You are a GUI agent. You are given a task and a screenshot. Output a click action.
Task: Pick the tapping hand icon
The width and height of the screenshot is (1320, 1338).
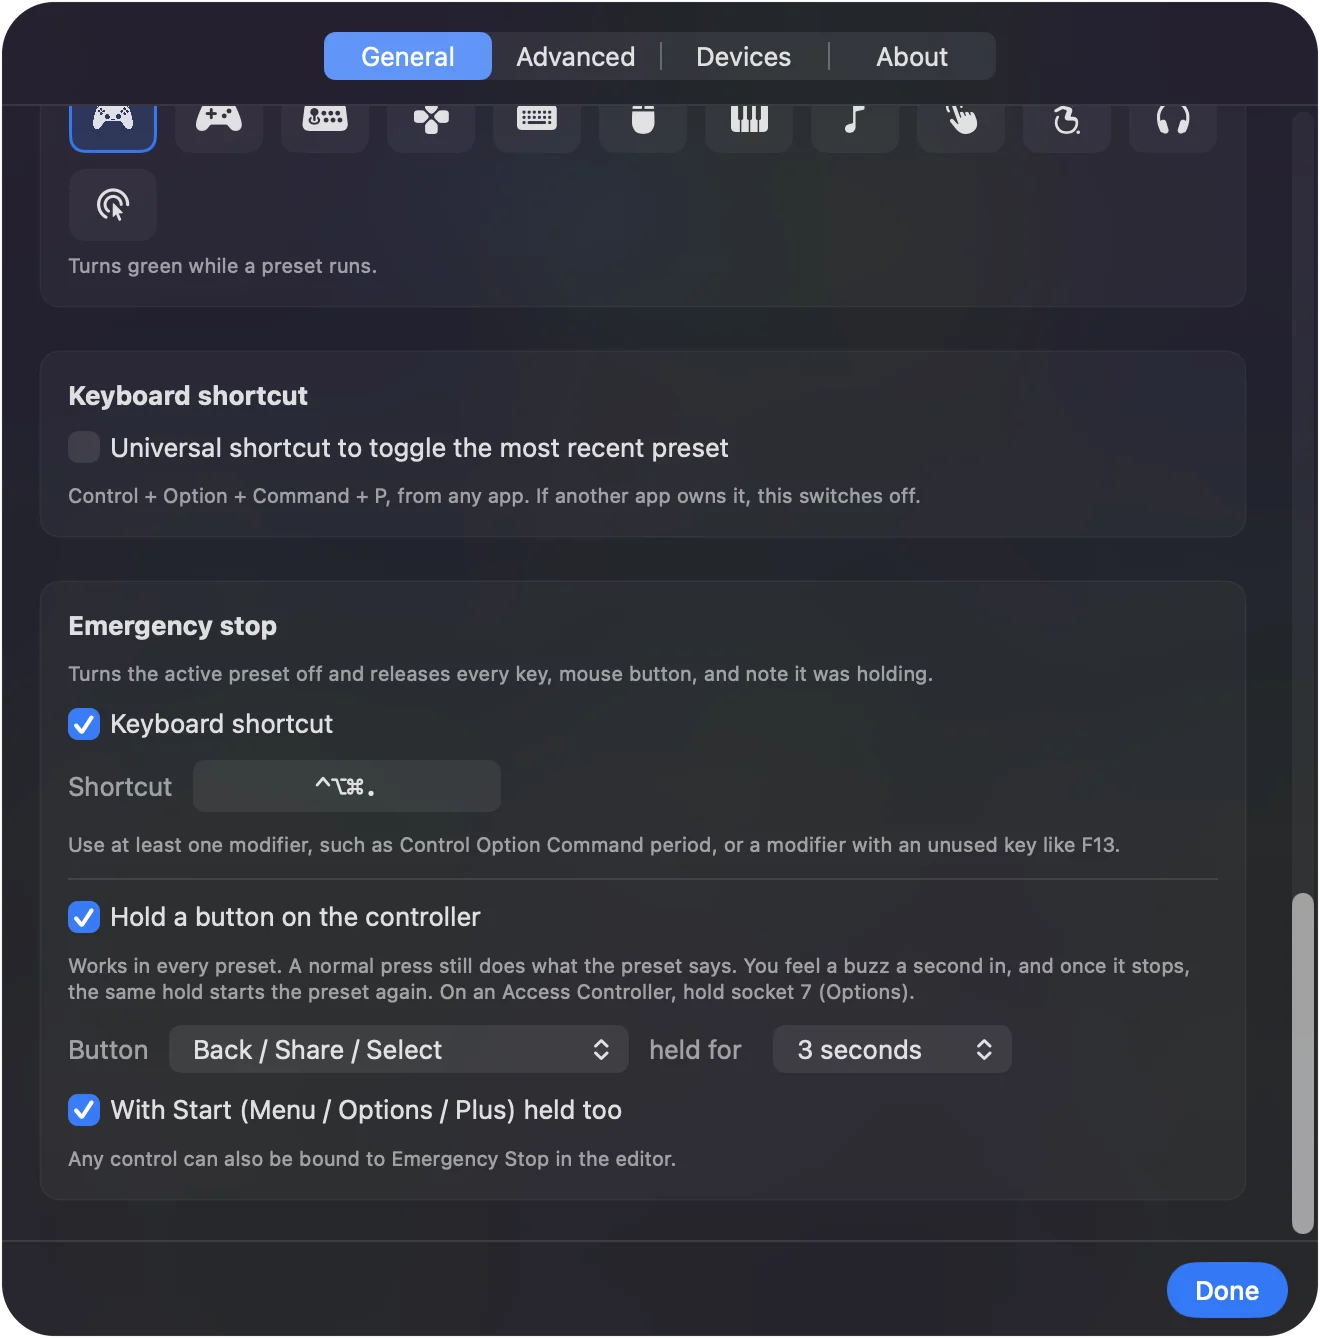pyautogui.click(x=961, y=127)
